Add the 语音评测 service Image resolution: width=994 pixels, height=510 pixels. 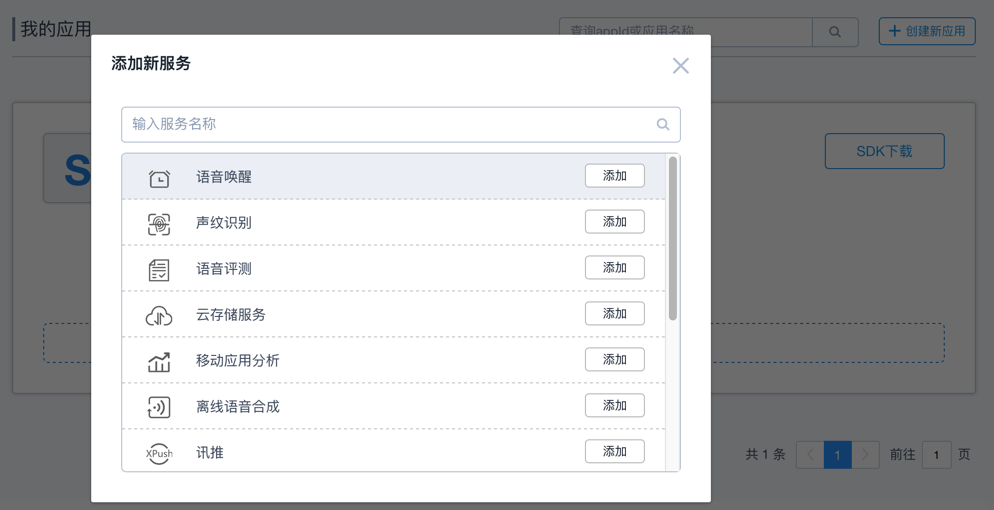coord(614,268)
